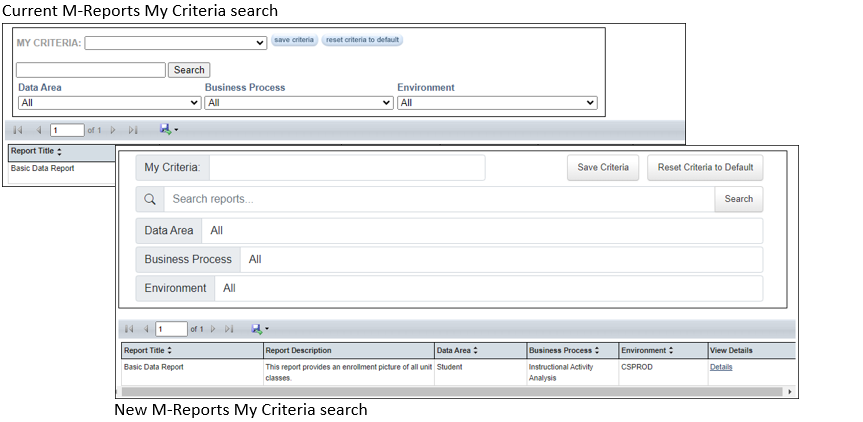
Task: Open the MY CRITERIA dropdown in current panel
Action: (174, 43)
